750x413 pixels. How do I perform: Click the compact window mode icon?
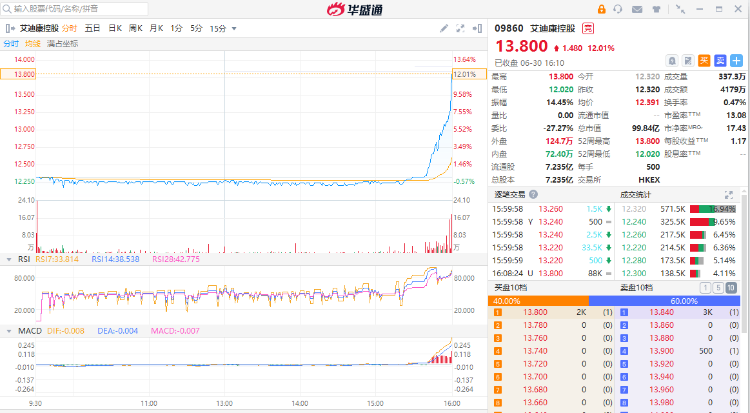[680, 9]
